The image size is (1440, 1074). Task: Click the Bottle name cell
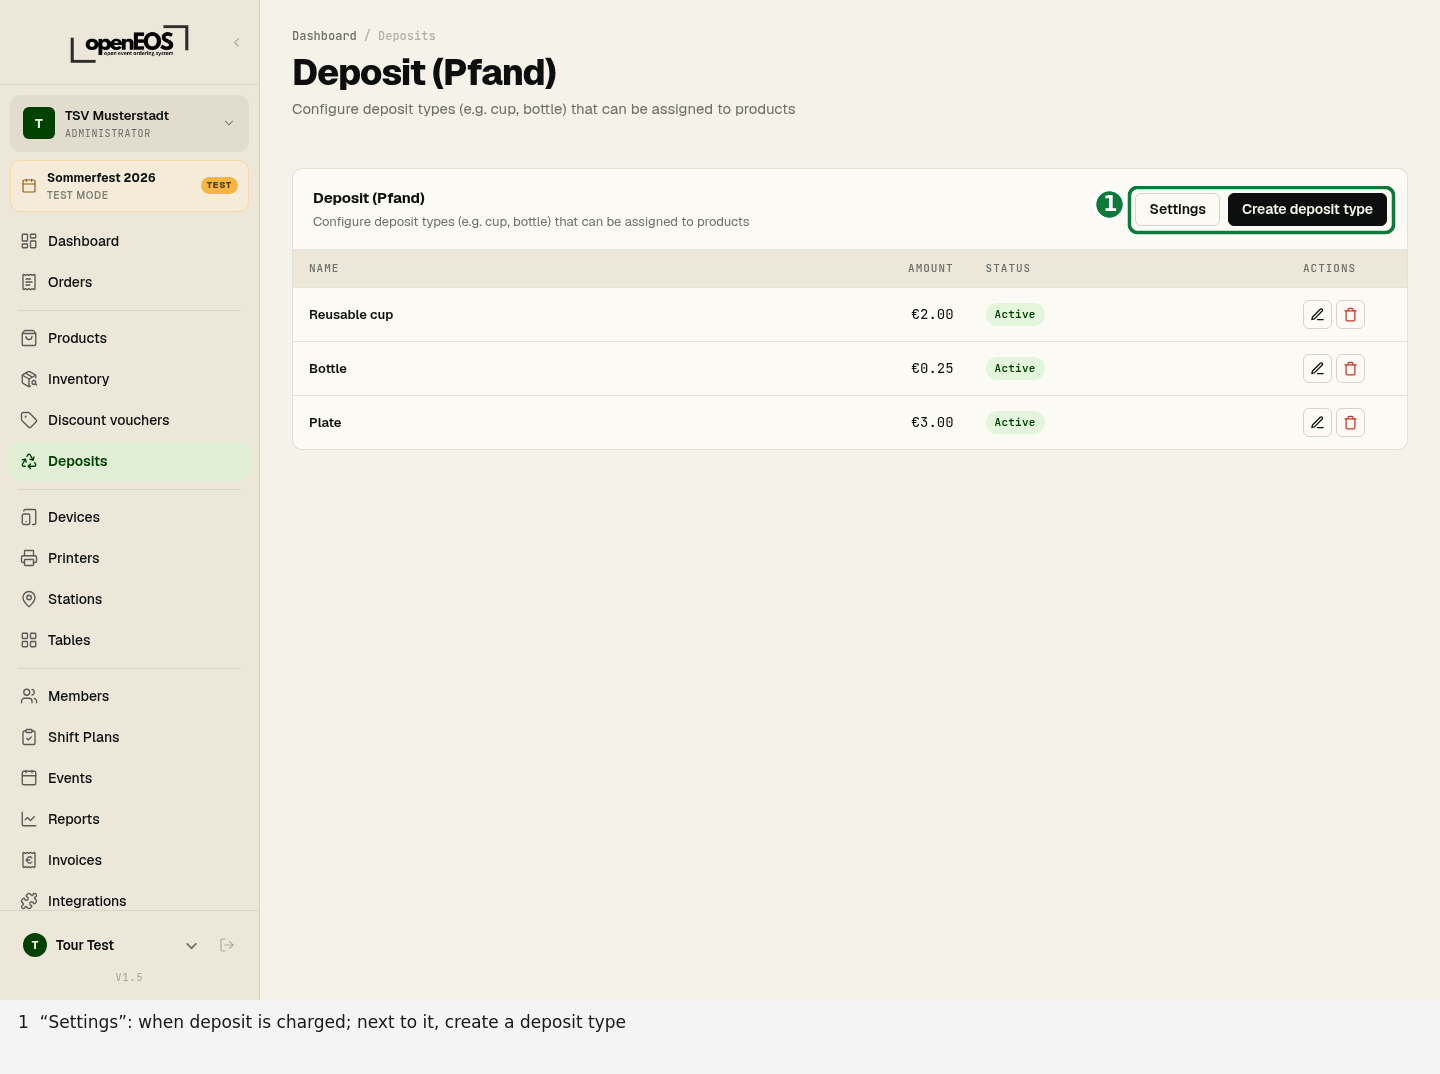point(328,369)
